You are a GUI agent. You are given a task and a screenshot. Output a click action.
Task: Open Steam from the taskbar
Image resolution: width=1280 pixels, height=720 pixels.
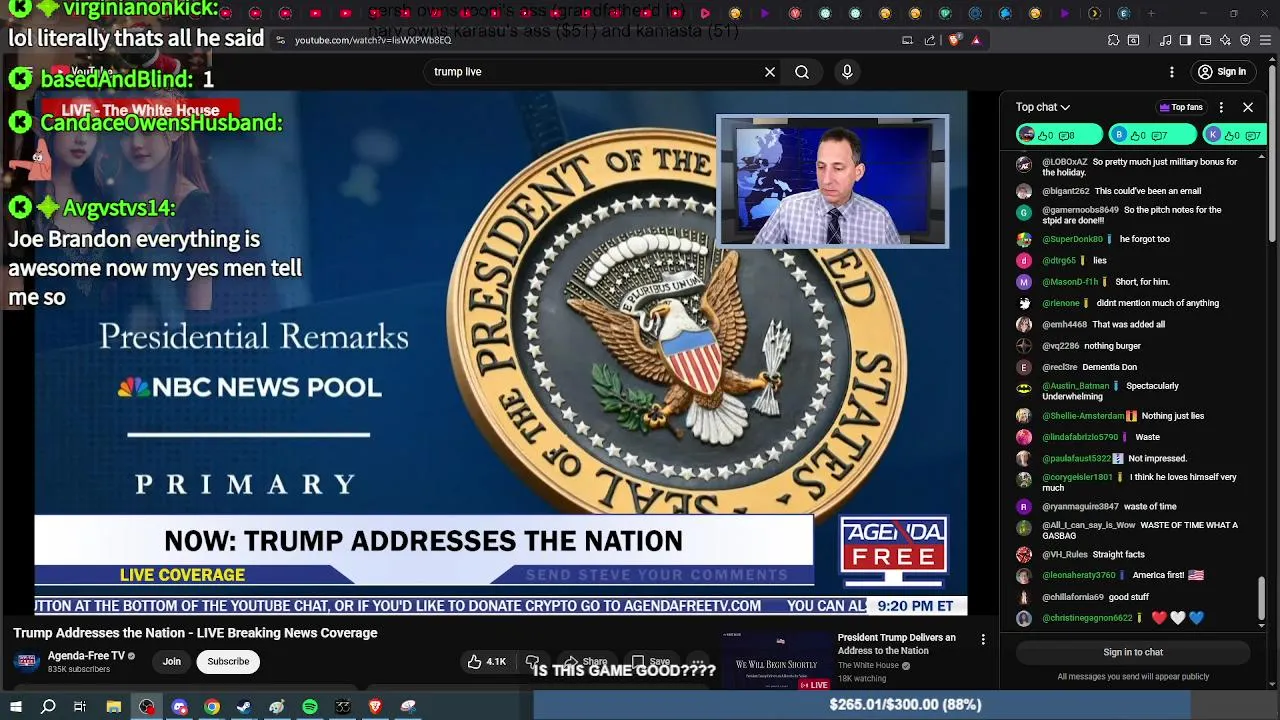pos(244,706)
